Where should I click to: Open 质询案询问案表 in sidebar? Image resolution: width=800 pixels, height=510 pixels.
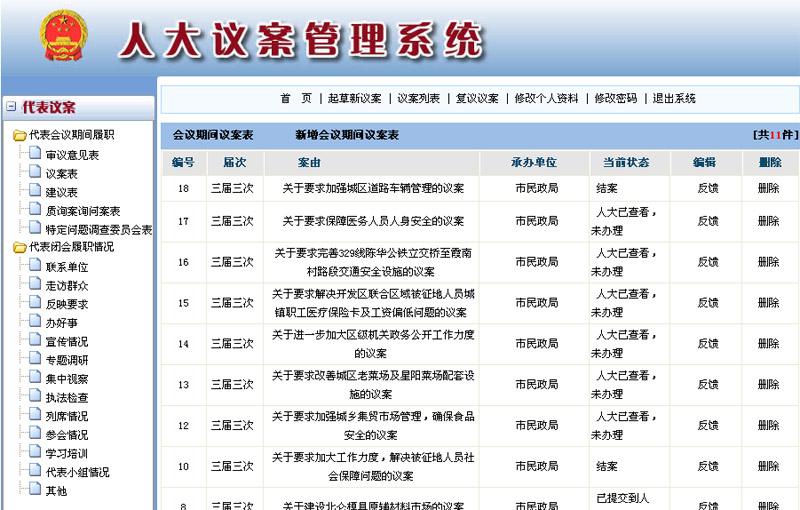pos(82,211)
